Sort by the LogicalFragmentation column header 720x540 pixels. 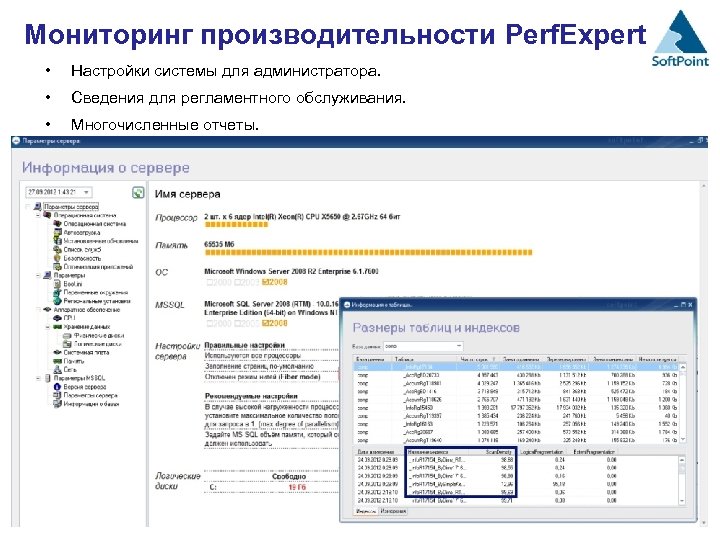(x=542, y=452)
